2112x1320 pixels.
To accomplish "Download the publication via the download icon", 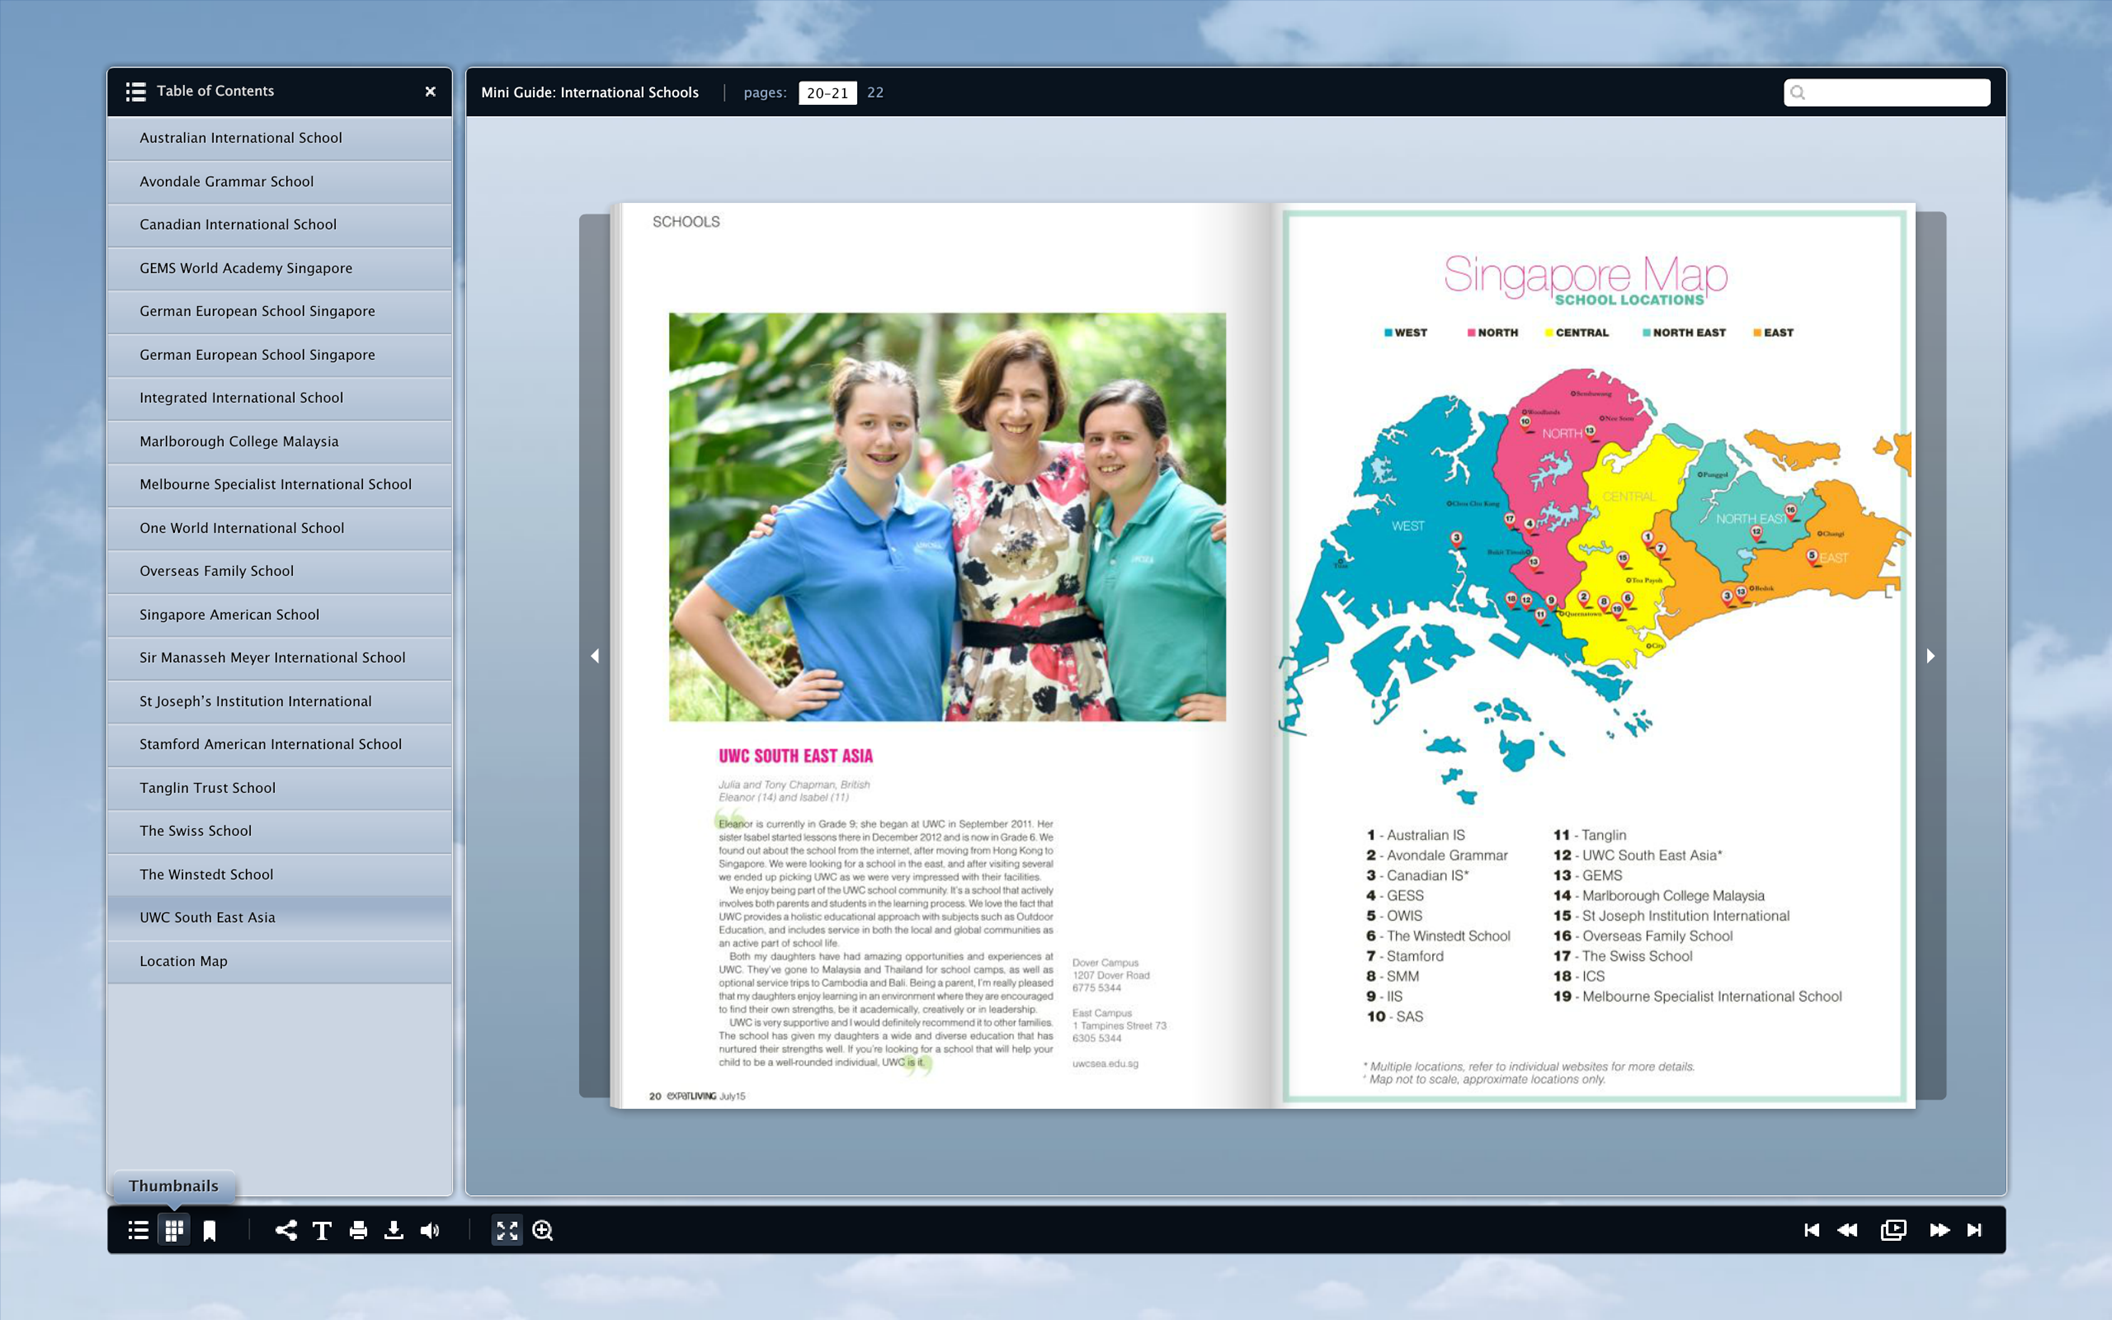I will pos(394,1230).
